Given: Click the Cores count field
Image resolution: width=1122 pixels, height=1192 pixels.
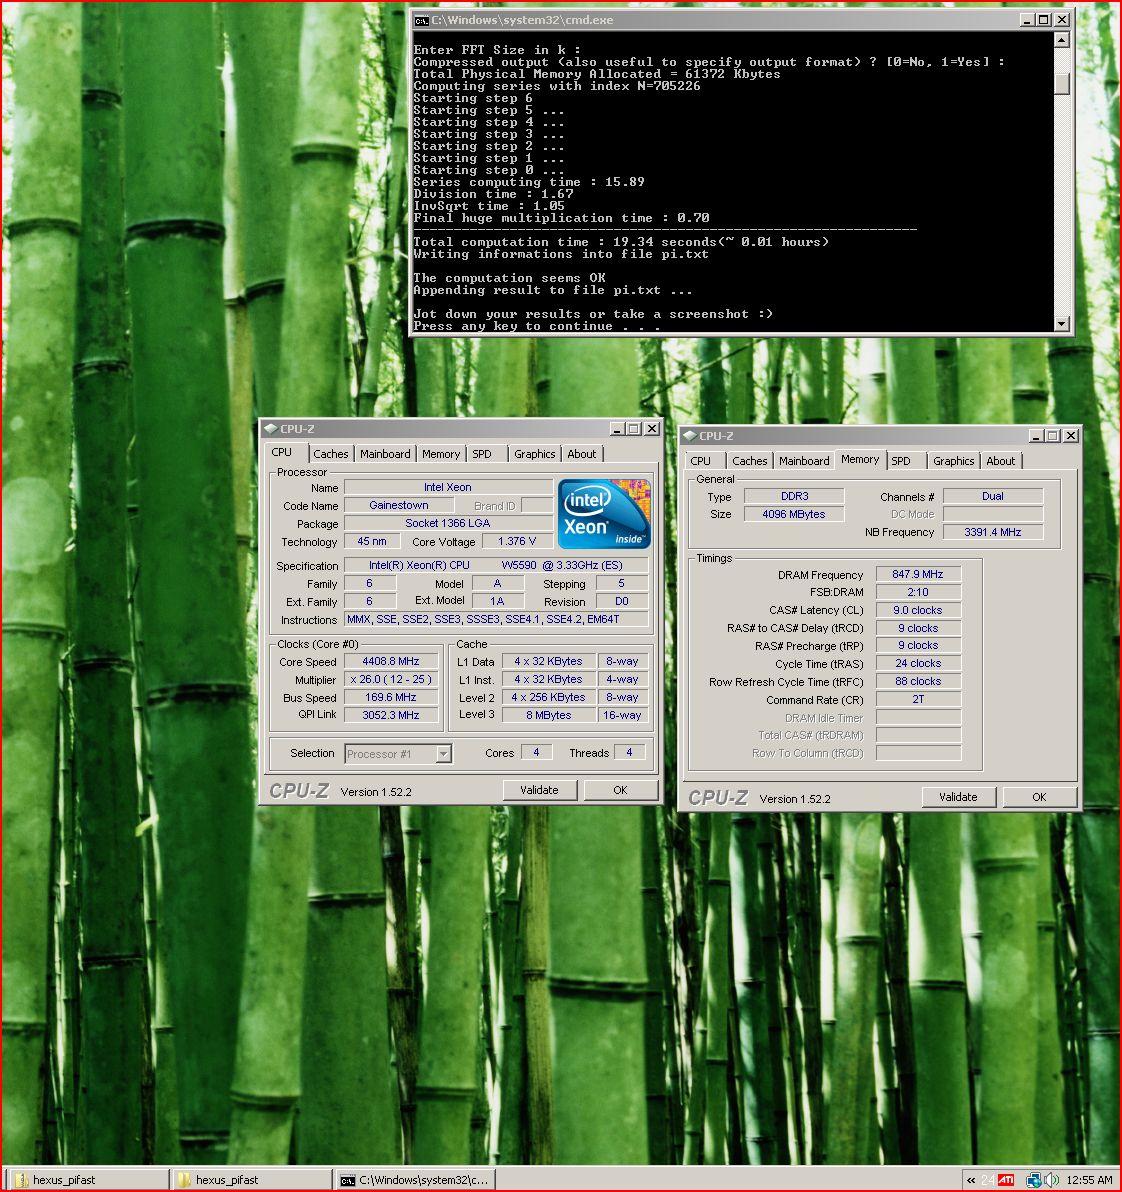Looking at the screenshot, I should tap(537, 752).
